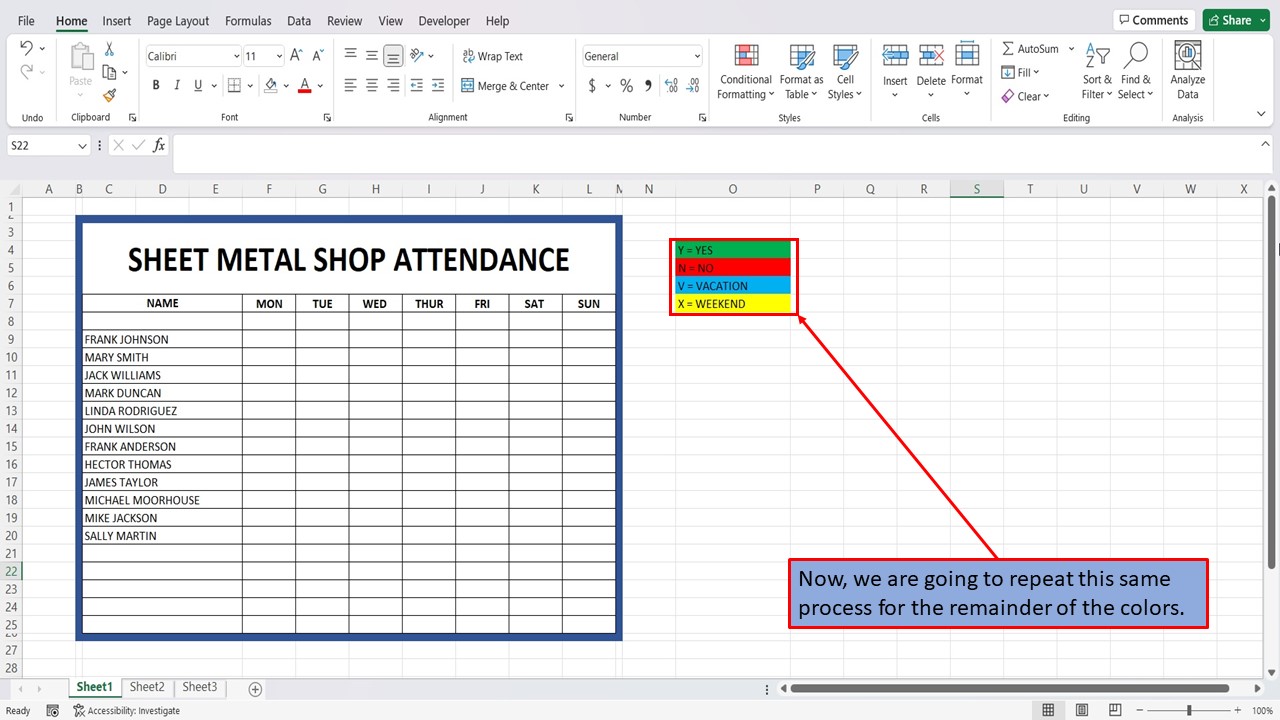
Task: Toggle Merge & Center
Action: [x=506, y=86]
